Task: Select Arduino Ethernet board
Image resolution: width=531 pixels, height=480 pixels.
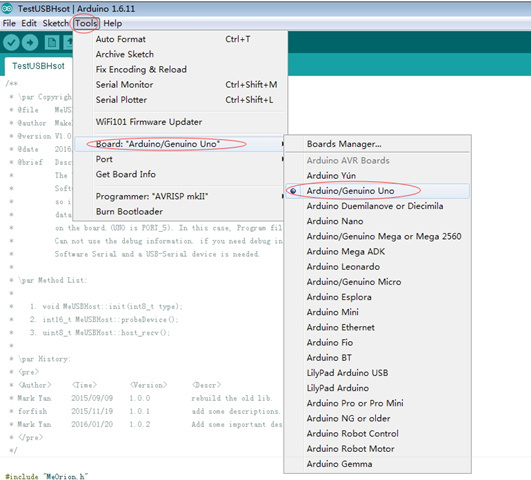Action: click(x=377, y=327)
